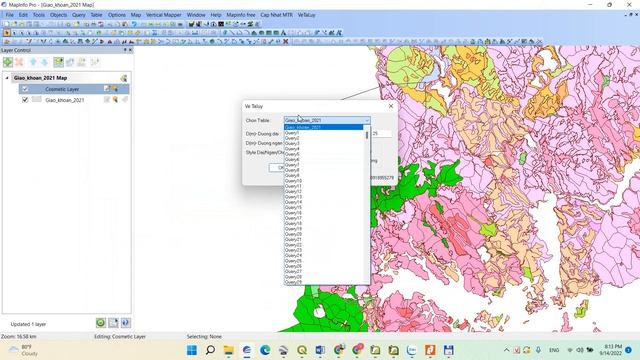Open Windows taskbar Search

point(210,350)
